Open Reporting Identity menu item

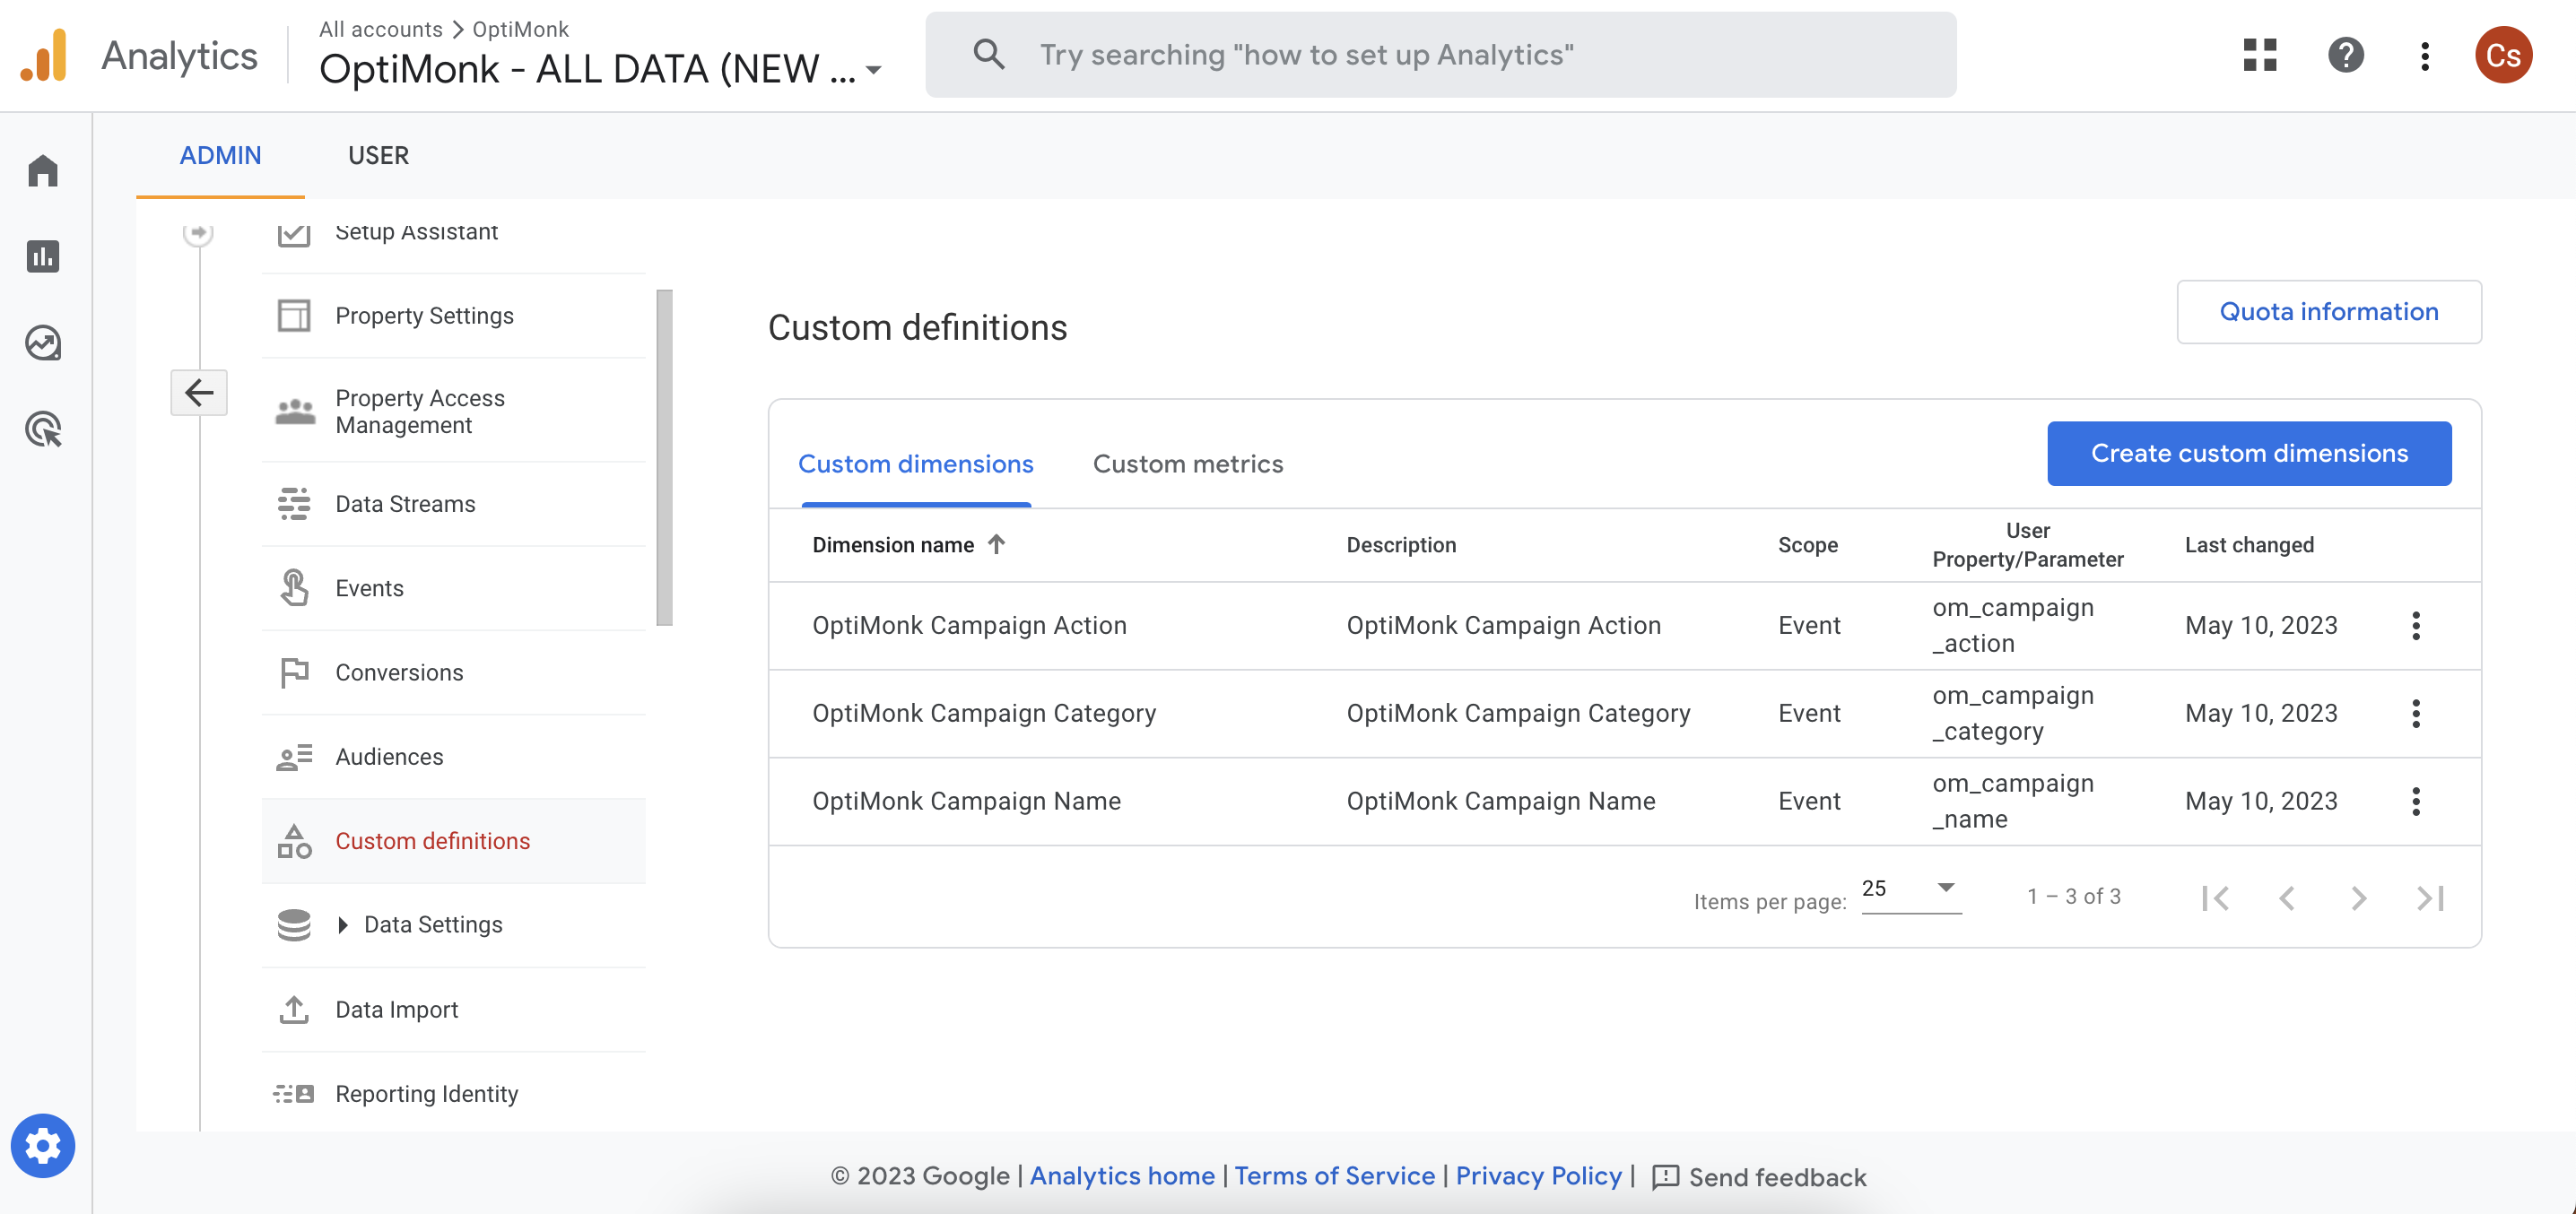pyautogui.click(x=453, y=1094)
